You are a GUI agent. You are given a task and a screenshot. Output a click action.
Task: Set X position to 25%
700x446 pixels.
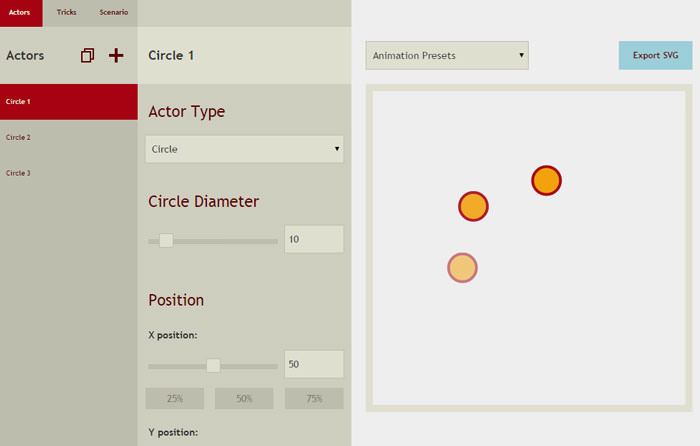[x=175, y=399]
